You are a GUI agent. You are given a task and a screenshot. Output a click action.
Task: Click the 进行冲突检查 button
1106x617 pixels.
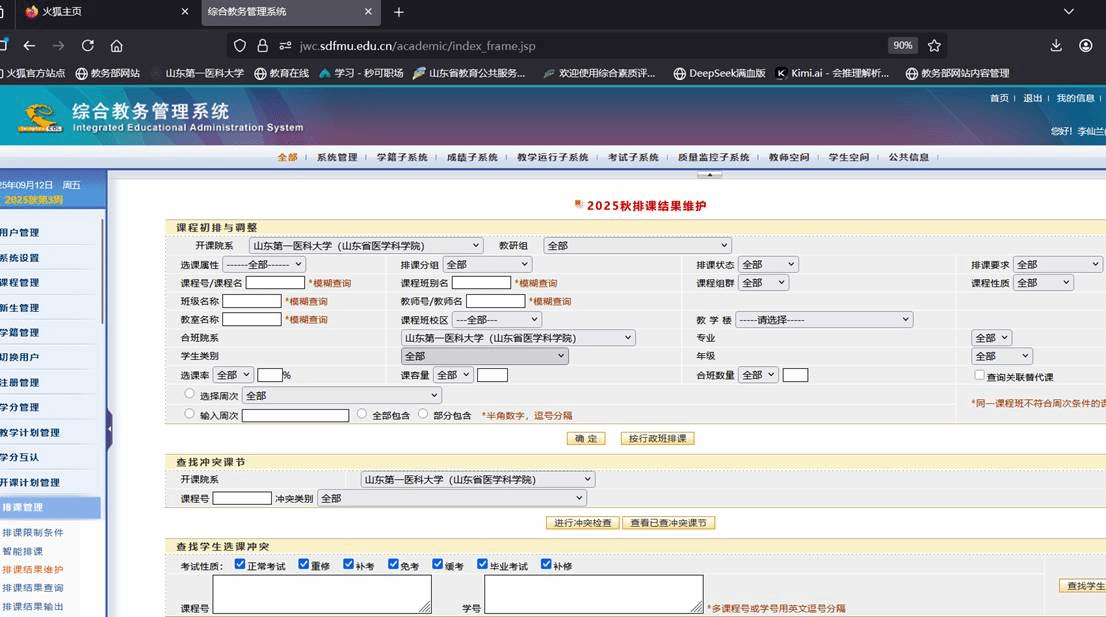pyautogui.click(x=582, y=523)
